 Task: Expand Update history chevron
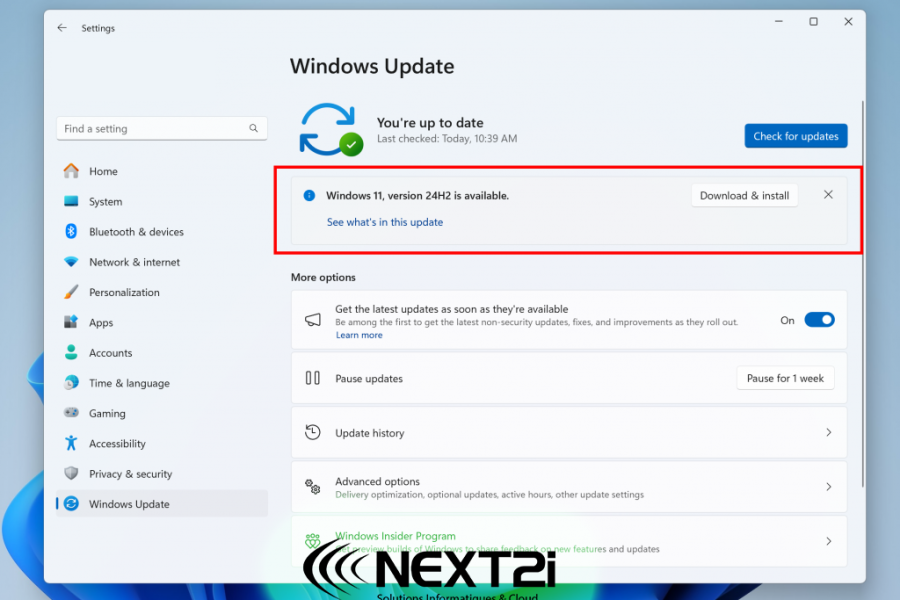828,432
